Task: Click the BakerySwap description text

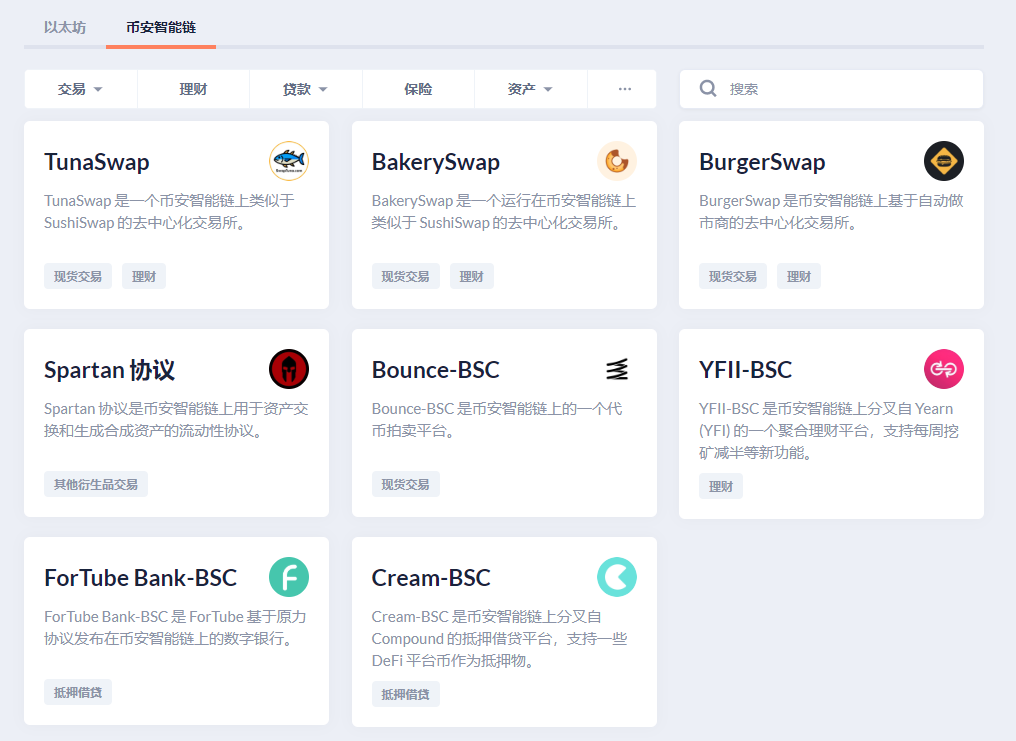Action: [503, 212]
